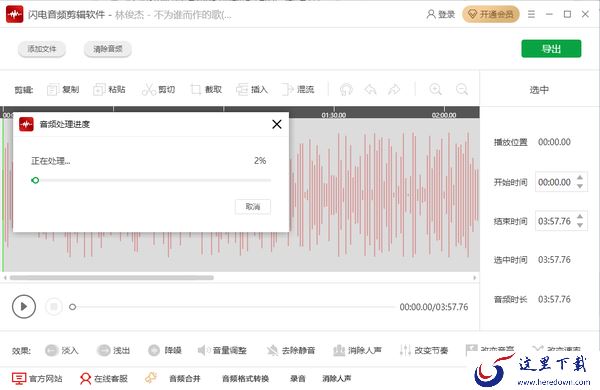Click the red app logo in the title bar

[x=15, y=15]
